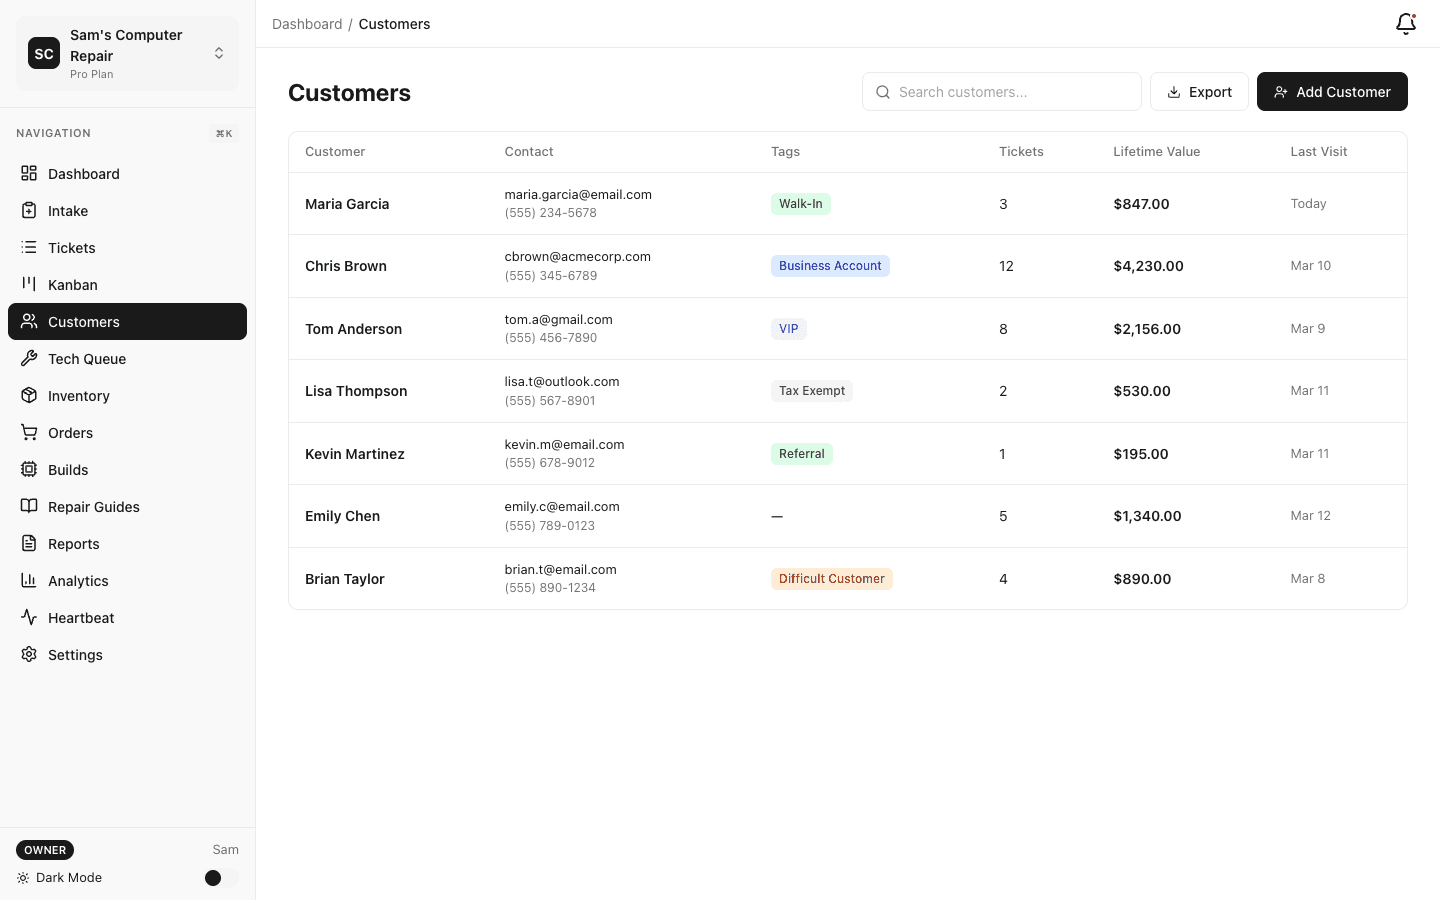Select the Builds icon in sidebar
Image resolution: width=1440 pixels, height=900 pixels.
30,469
